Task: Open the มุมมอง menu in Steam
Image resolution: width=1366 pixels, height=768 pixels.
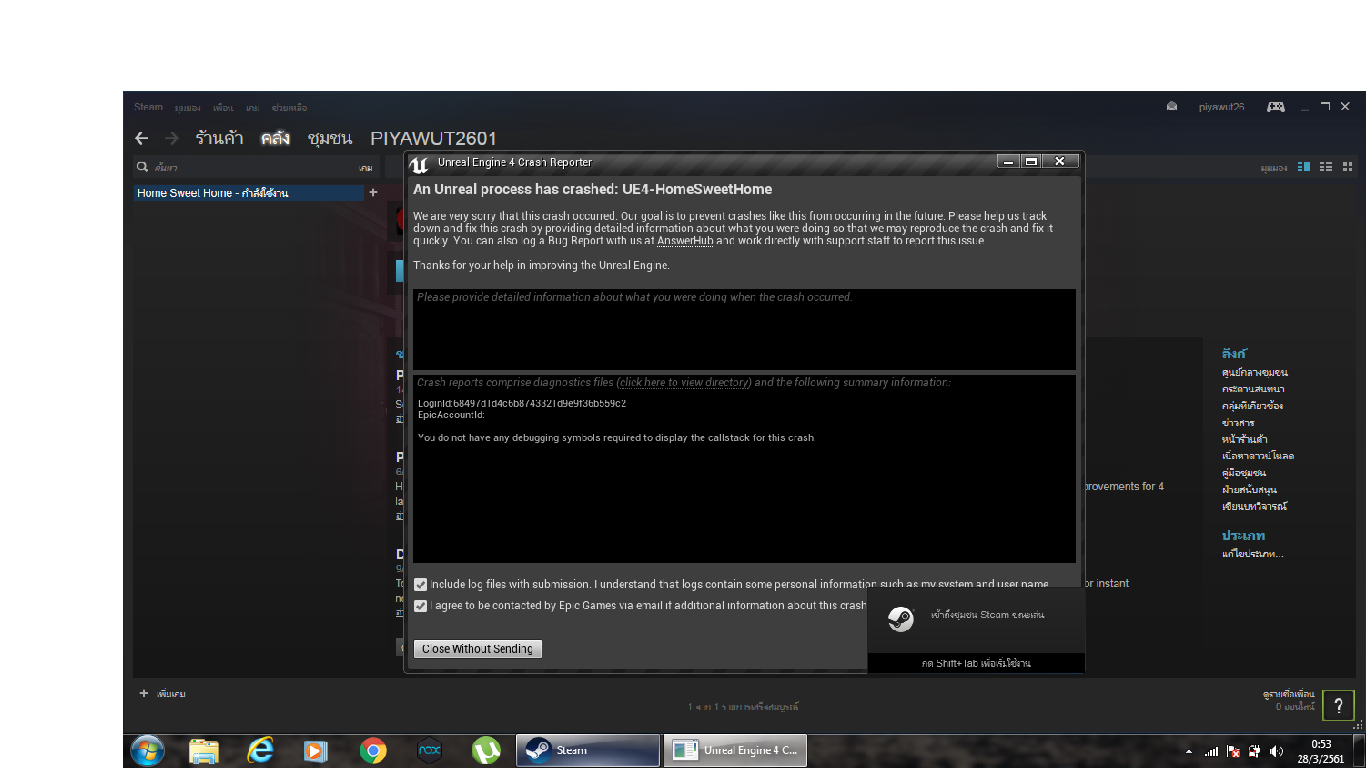Action: click(x=187, y=107)
